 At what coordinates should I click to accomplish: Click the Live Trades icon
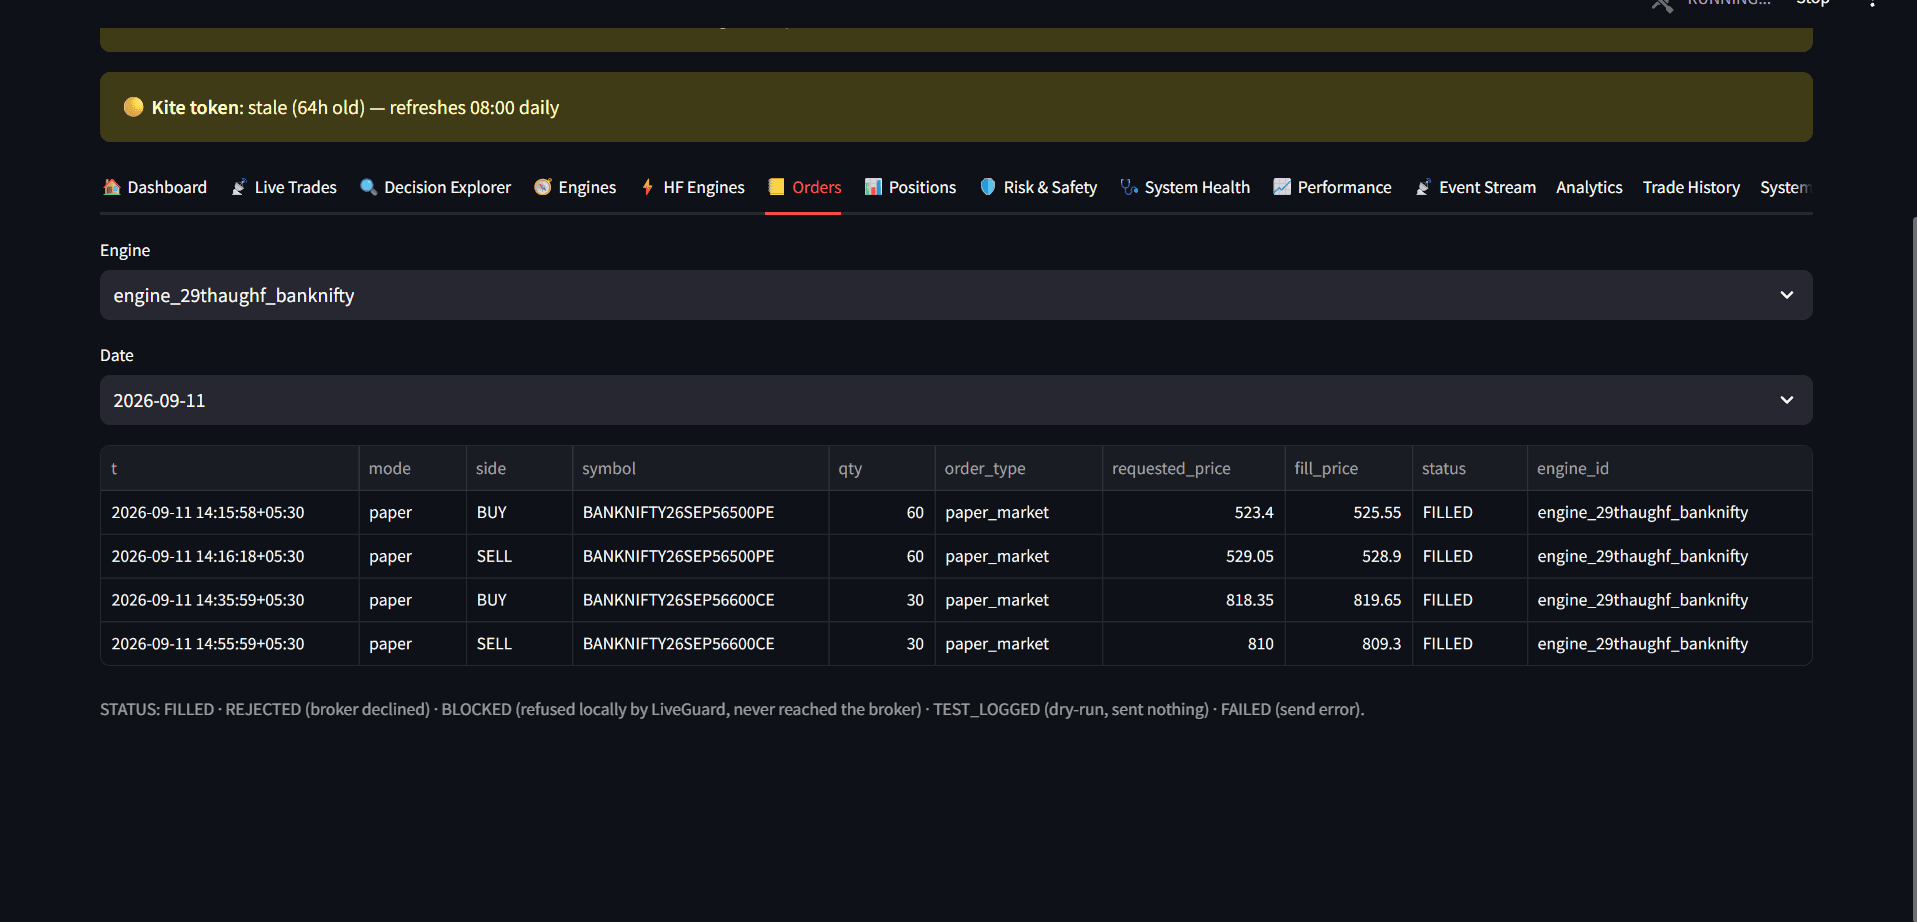click(x=239, y=187)
